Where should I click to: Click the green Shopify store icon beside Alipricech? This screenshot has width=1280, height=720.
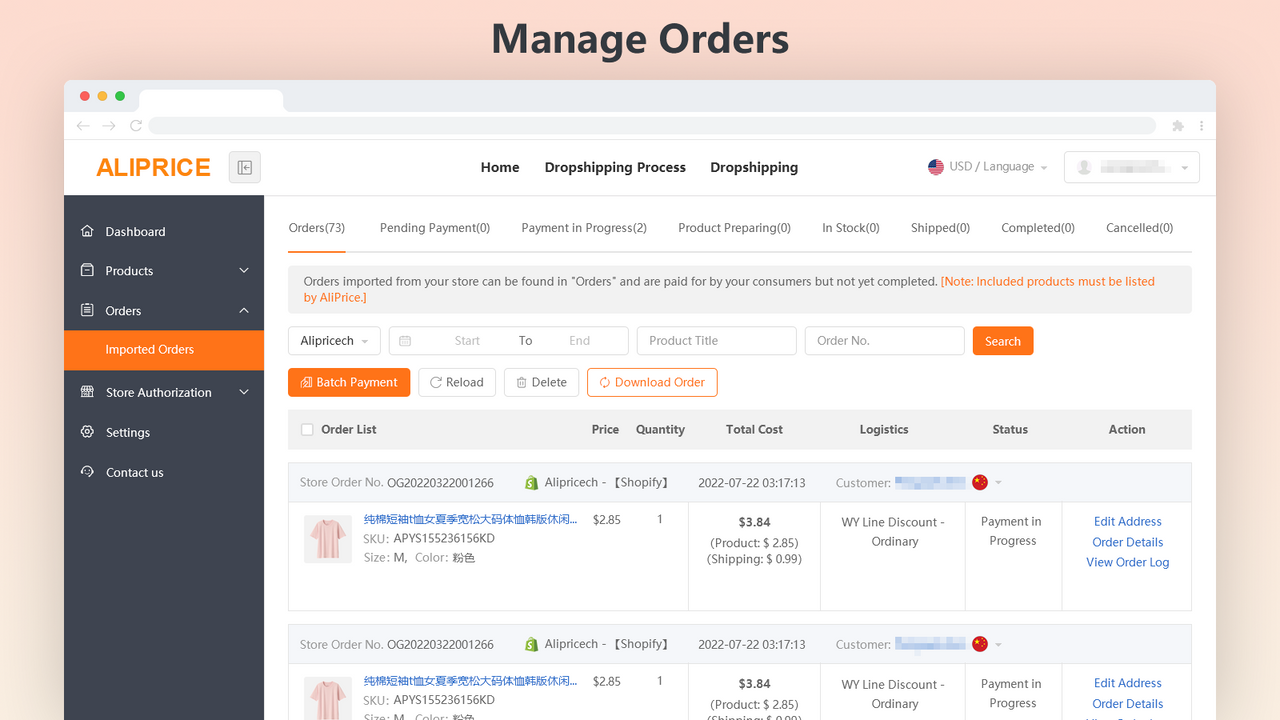[531, 482]
